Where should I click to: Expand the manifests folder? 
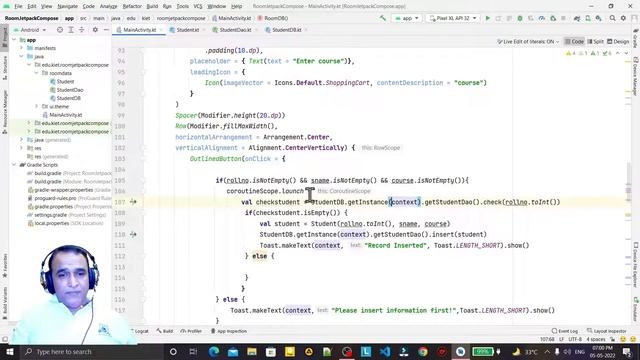coord(22,48)
